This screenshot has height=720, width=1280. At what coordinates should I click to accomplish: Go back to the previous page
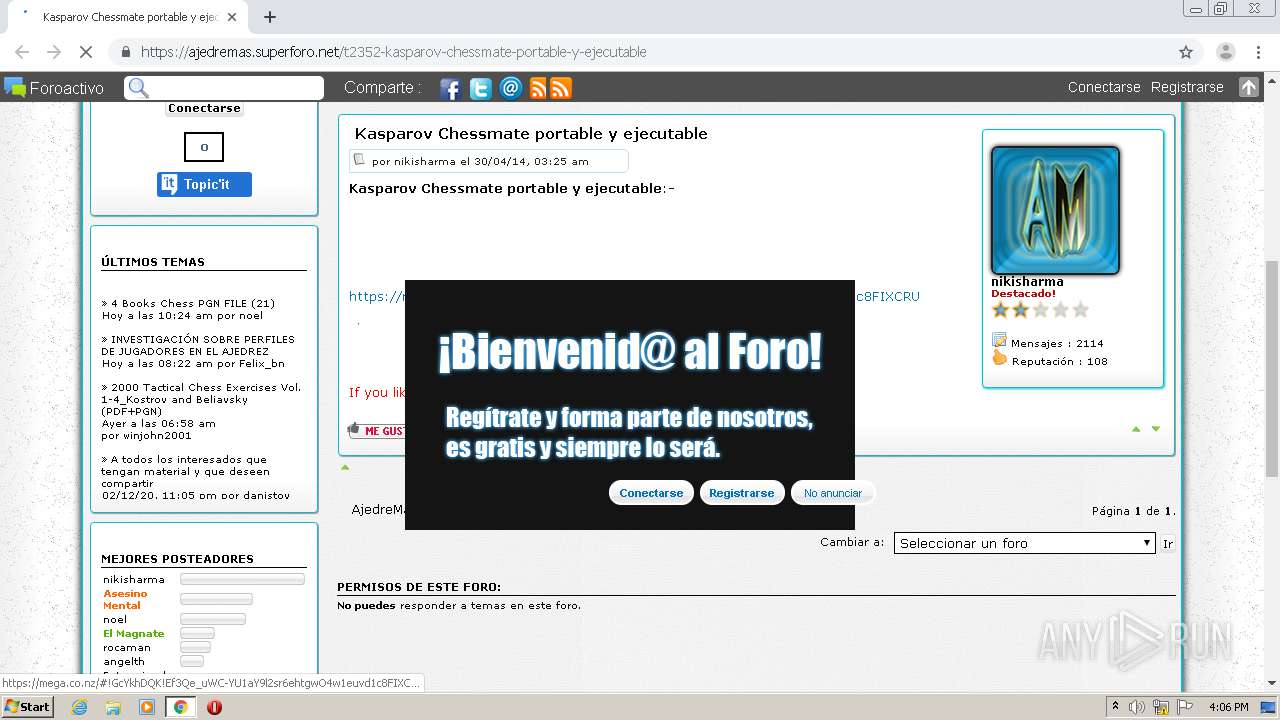pyautogui.click(x=22, y=52)
